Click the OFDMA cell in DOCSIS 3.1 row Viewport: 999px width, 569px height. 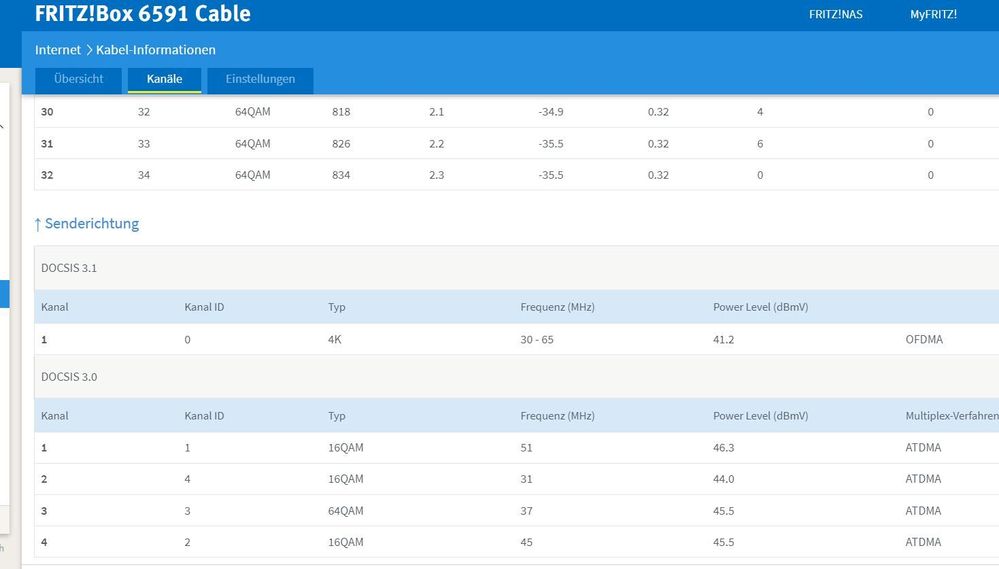924,339
